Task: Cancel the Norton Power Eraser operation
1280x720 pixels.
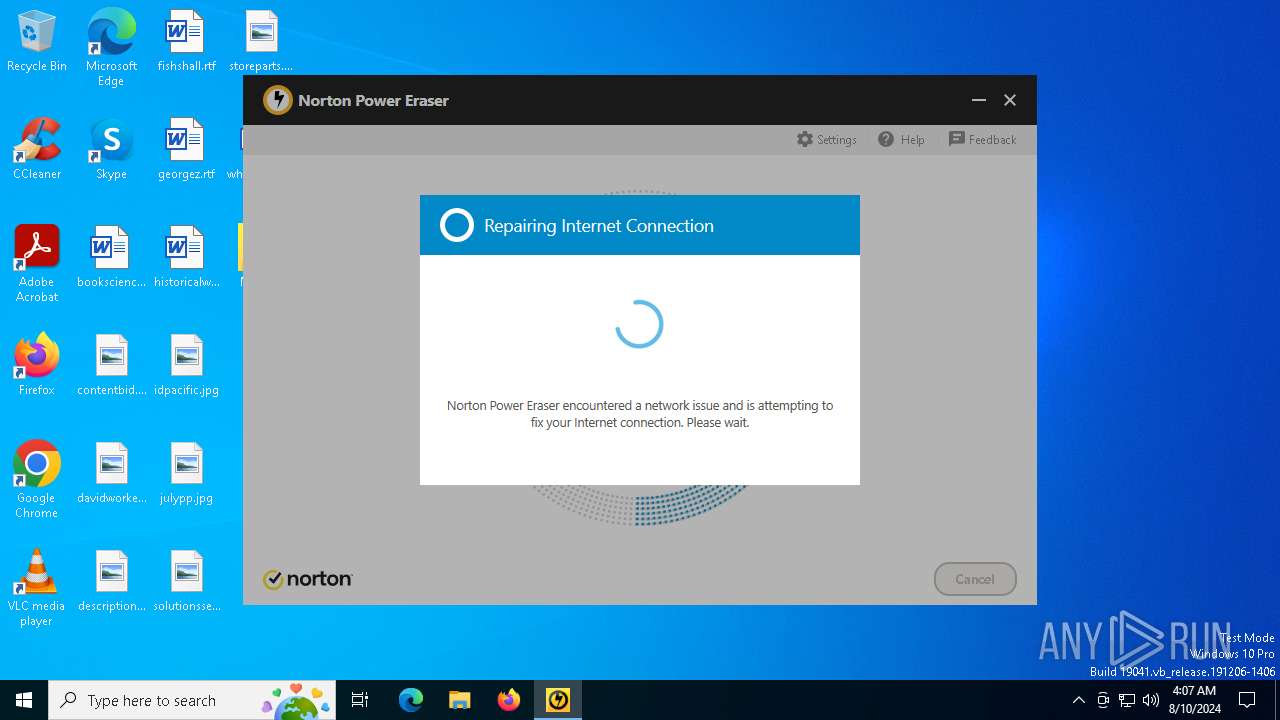Action: [x=975, y=579]
